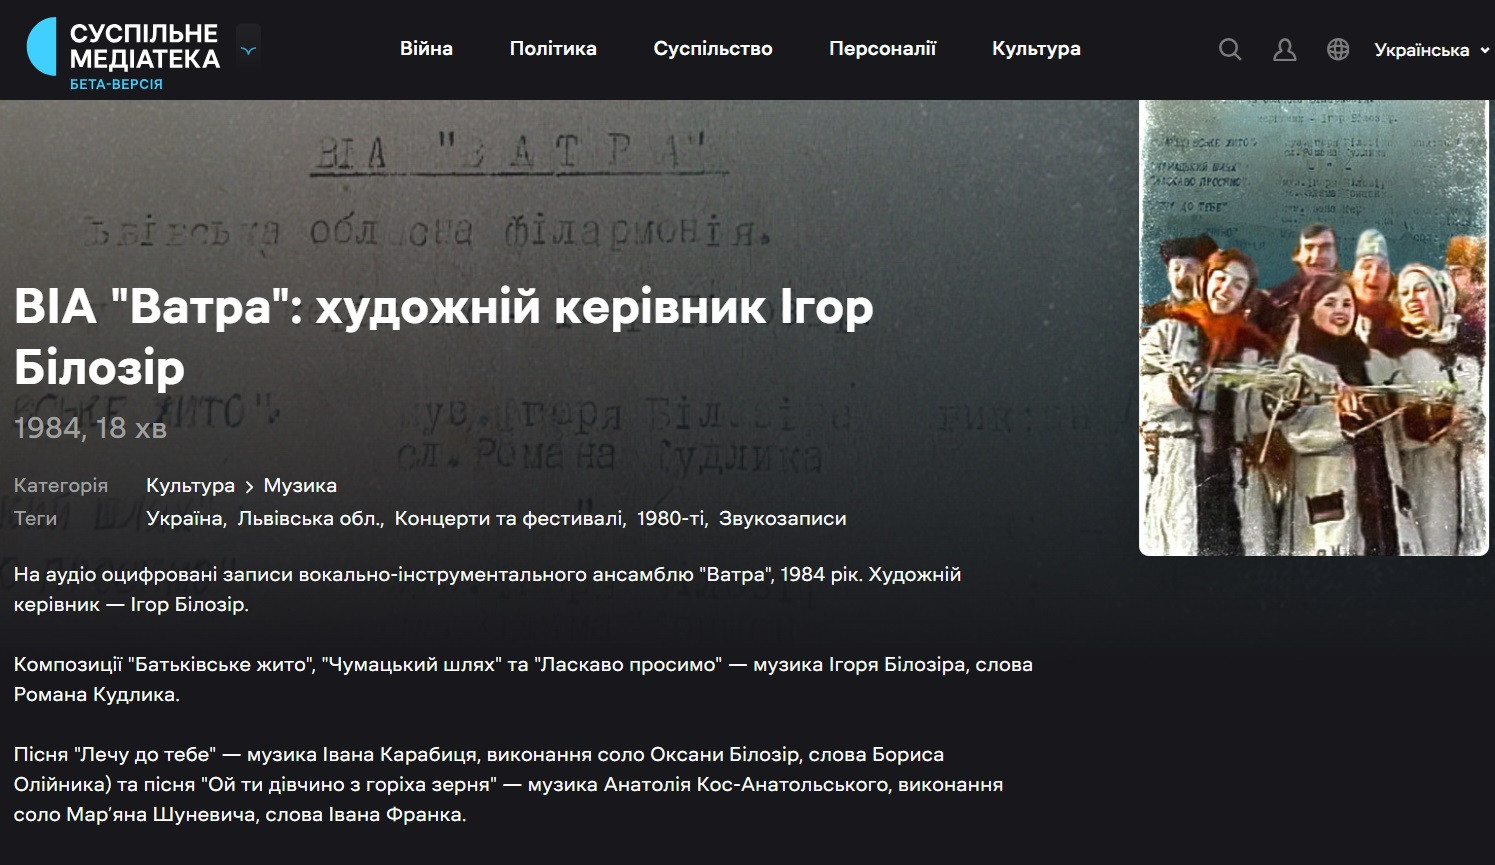Select the Звукозаписи tag
This screenshot has height=865, width=1495.
pyautogui.click(x=782, y=519)
